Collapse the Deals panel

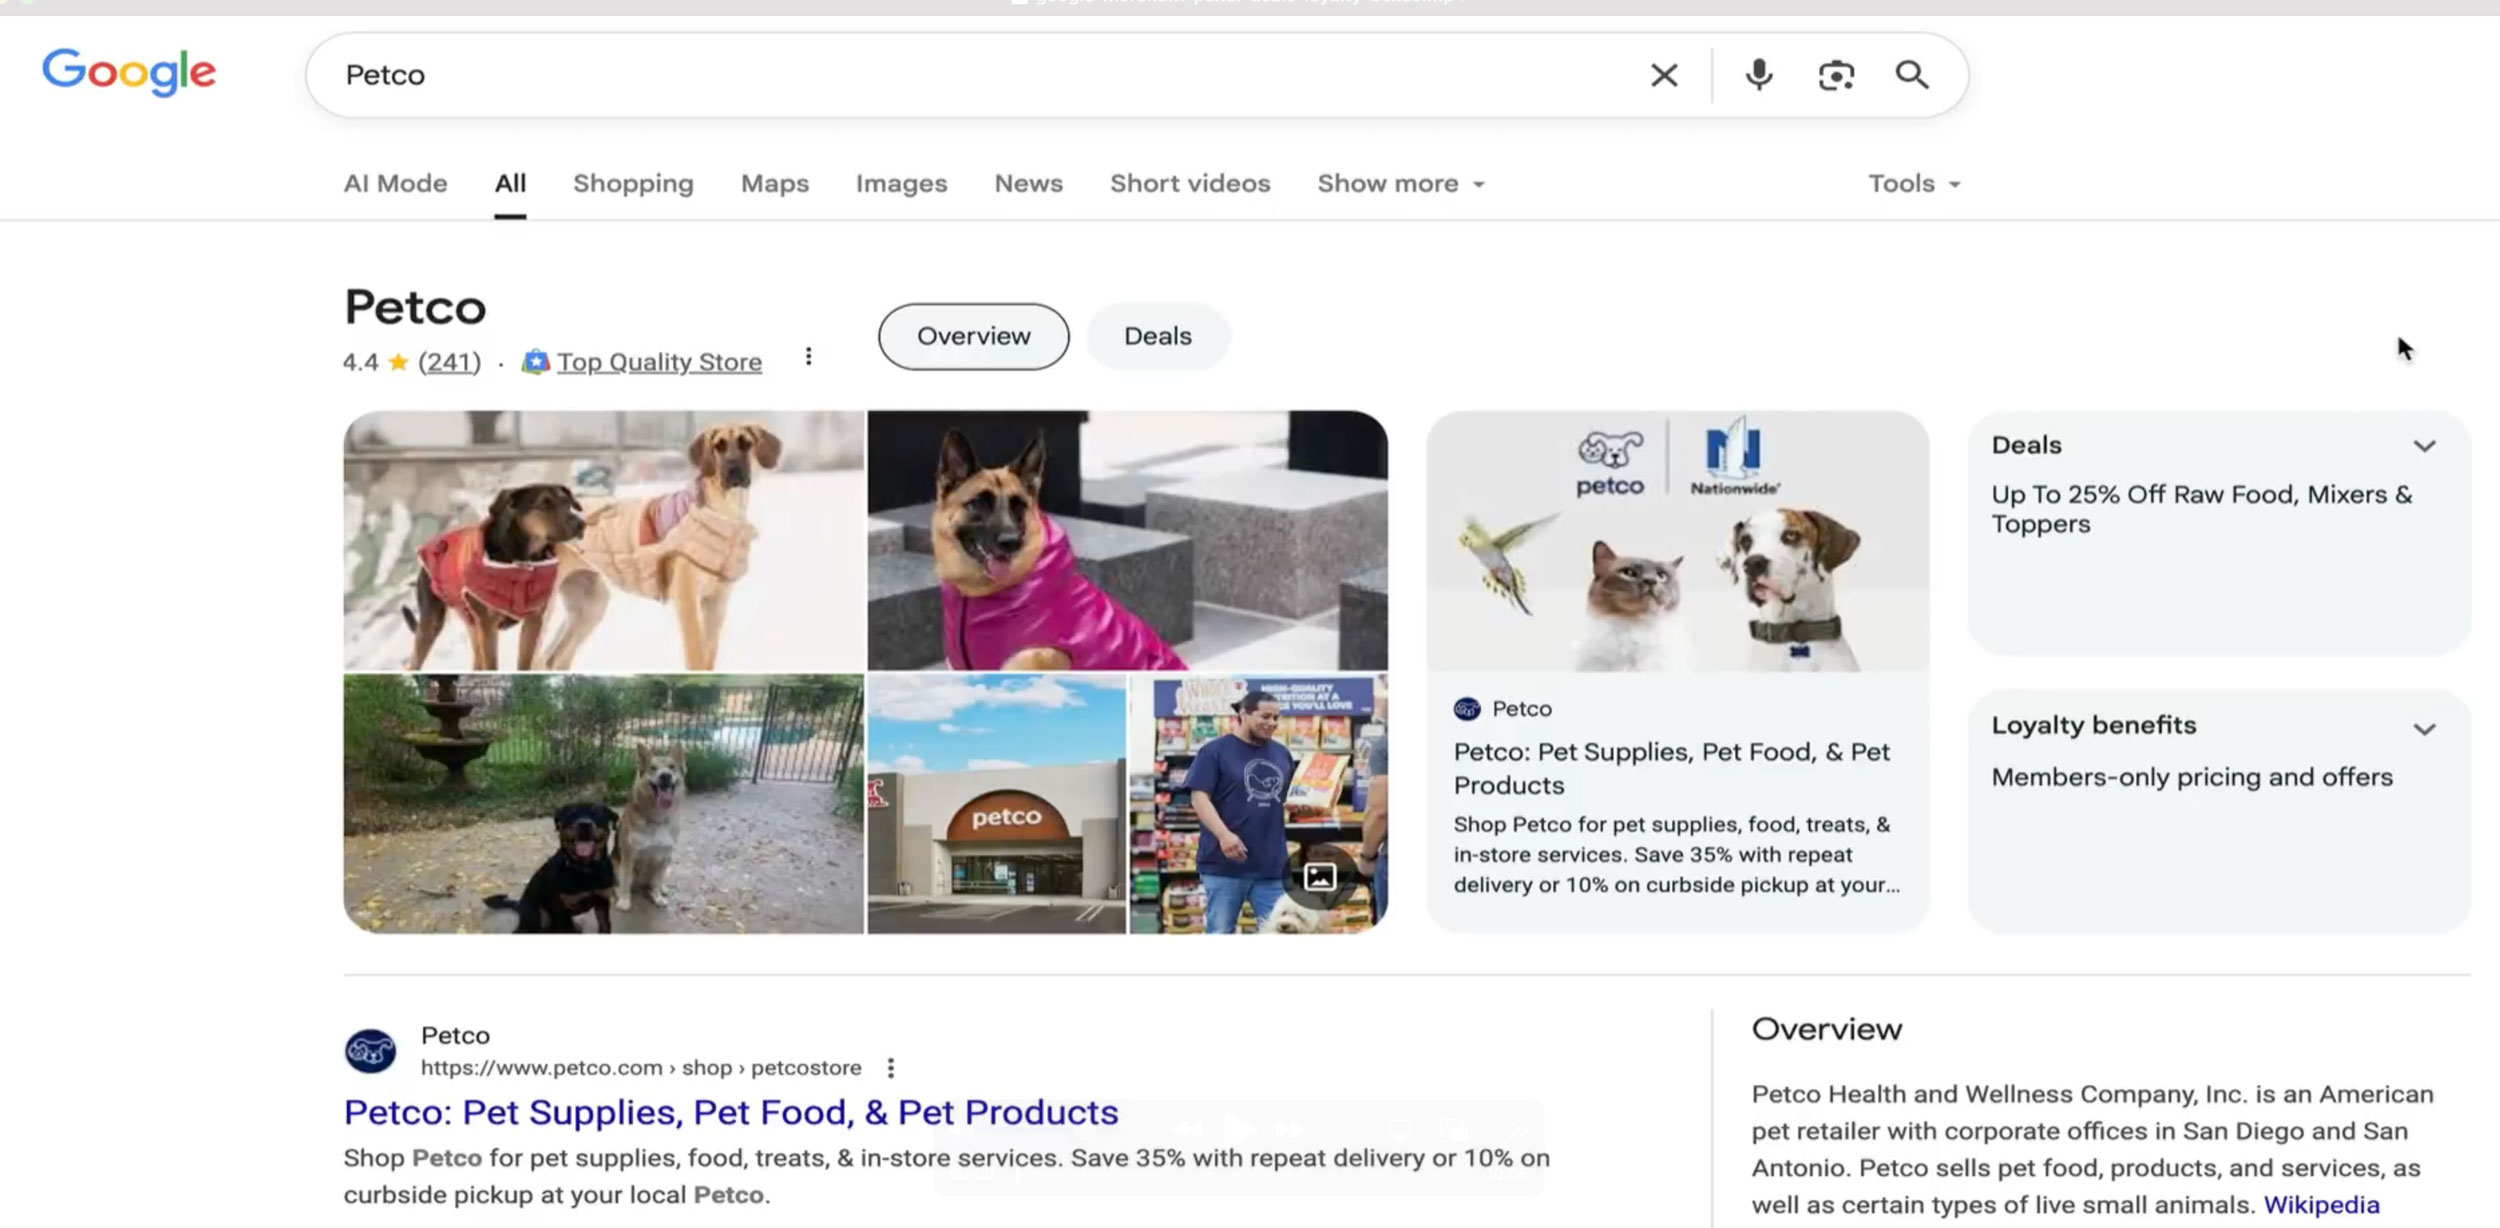coord(2426,446)
